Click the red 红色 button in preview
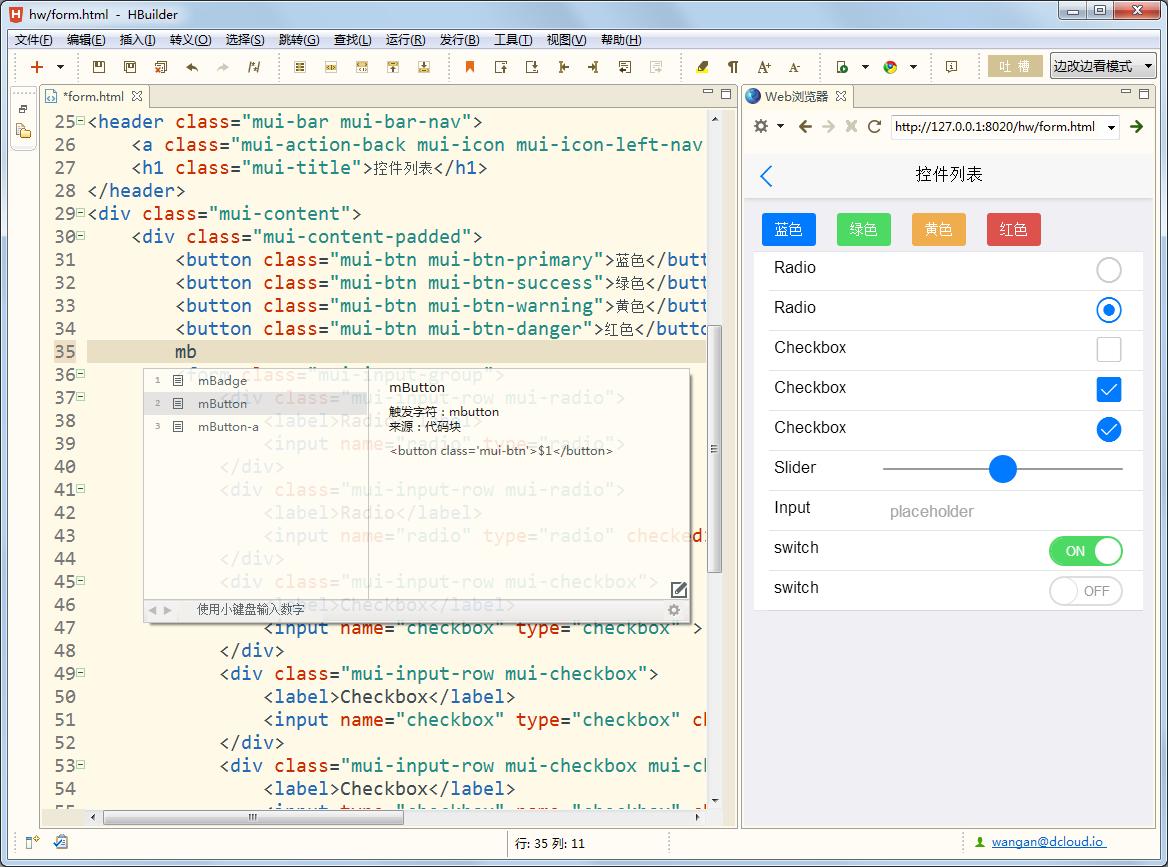 click(1013, 229)
